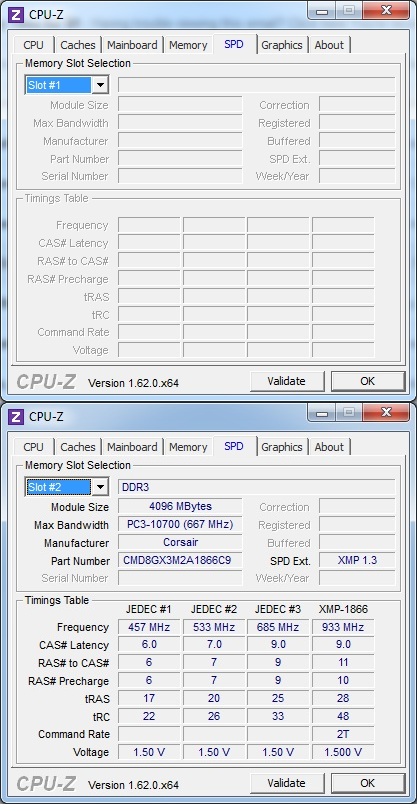The height and width of the screenshot is (811, 417).
Task: Open Graphics tab in bottom CPU-Z window
Action: 281,447
